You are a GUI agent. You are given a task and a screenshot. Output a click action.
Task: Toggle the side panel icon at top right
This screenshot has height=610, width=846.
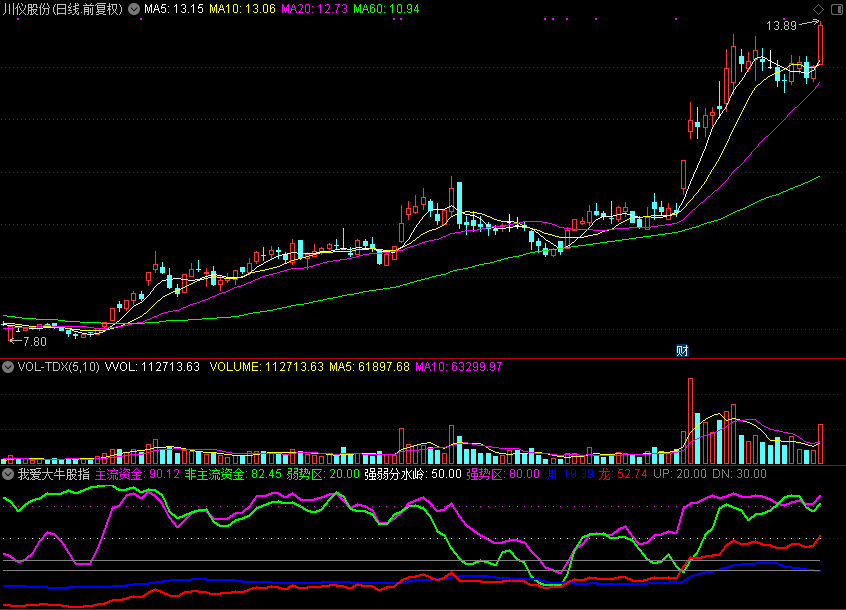(837, 9)
